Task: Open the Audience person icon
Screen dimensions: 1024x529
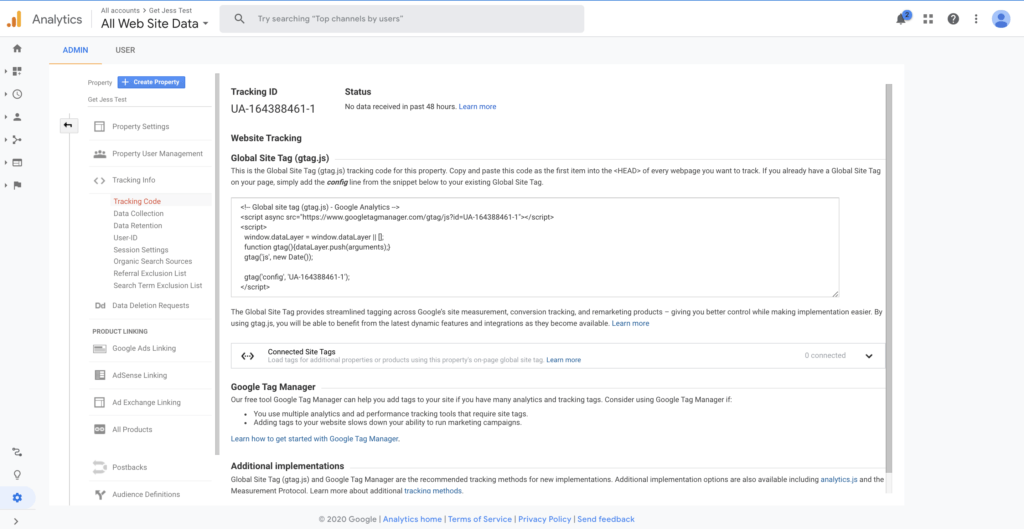Action: pos(17,117)
